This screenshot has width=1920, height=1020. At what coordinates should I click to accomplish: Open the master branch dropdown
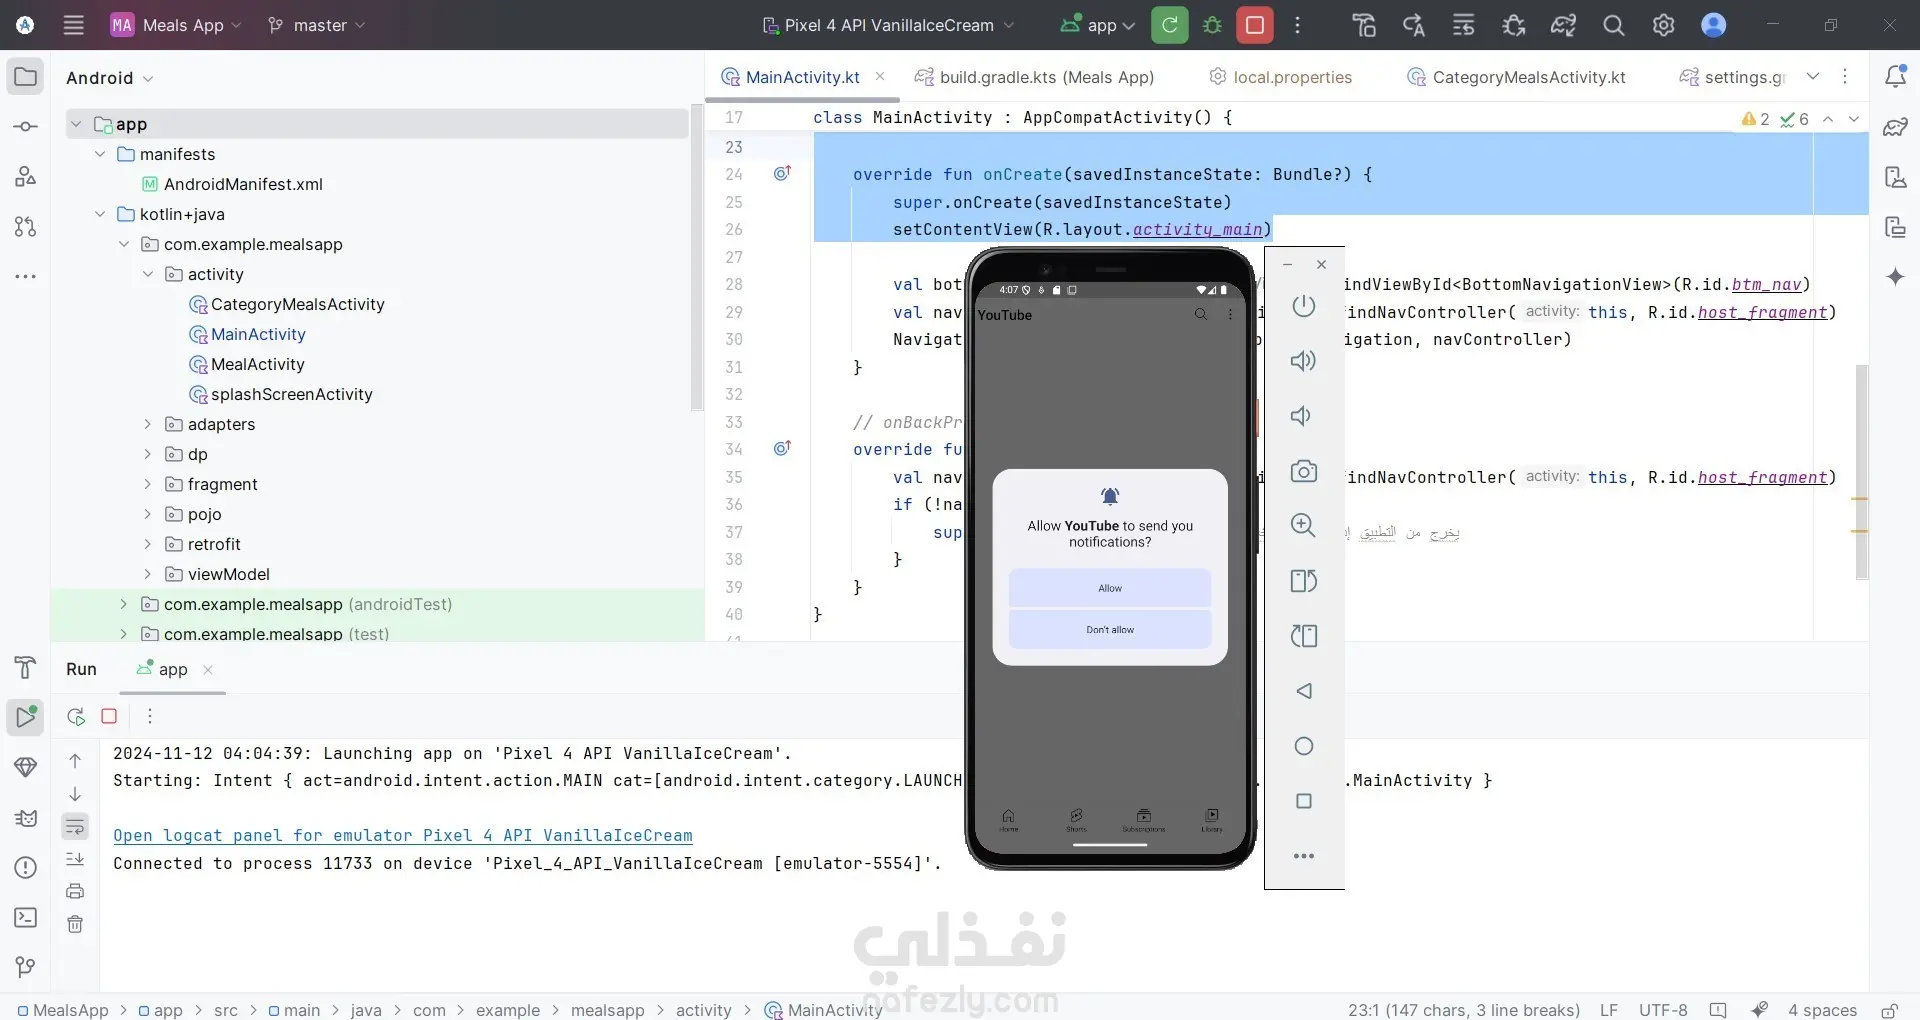pos(317,25)
